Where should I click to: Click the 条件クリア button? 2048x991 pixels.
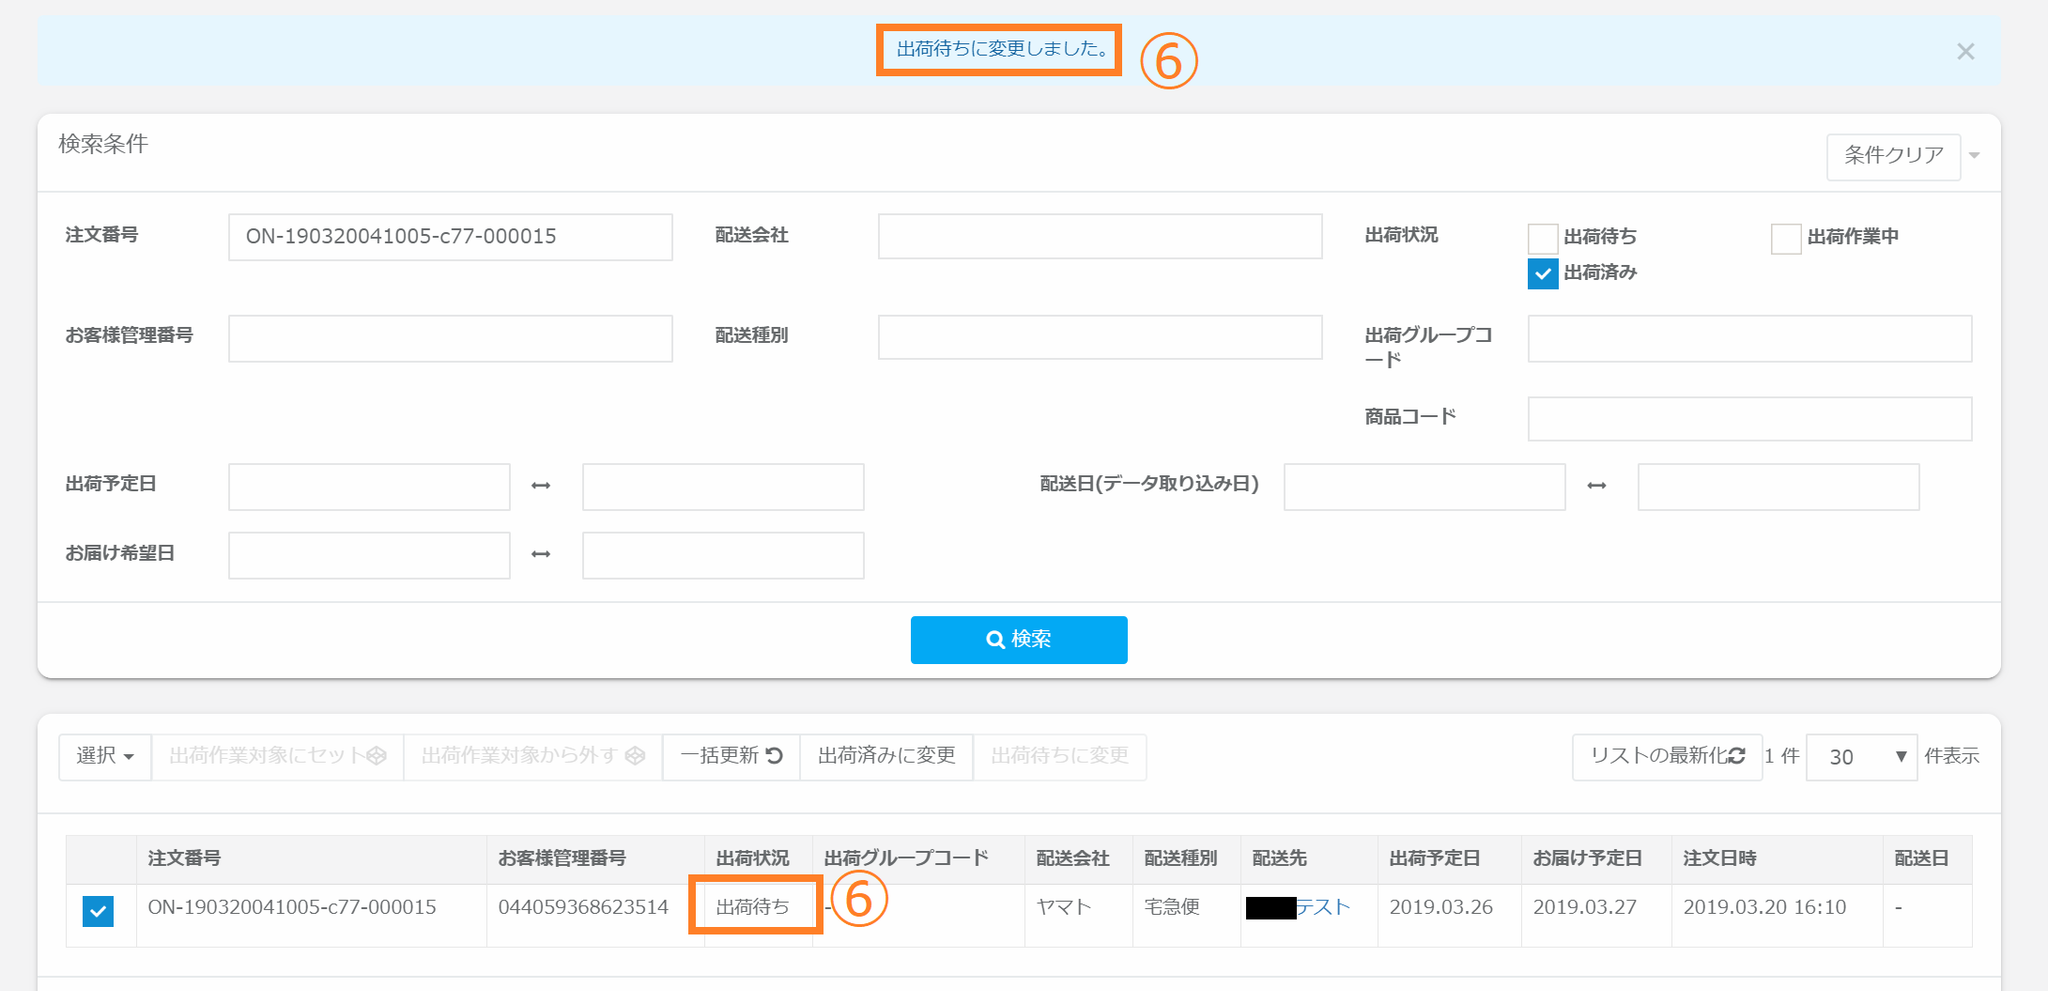(1892, 156)
